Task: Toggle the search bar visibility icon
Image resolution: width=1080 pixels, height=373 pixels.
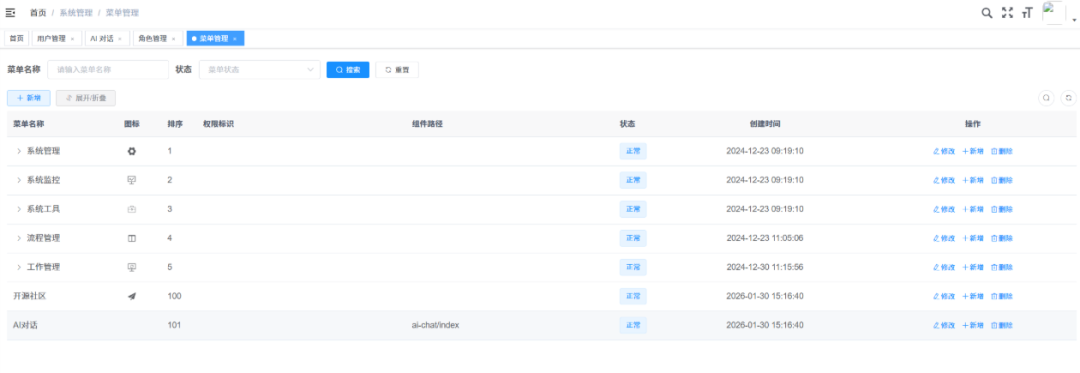Action: [x=1046, y=98]
